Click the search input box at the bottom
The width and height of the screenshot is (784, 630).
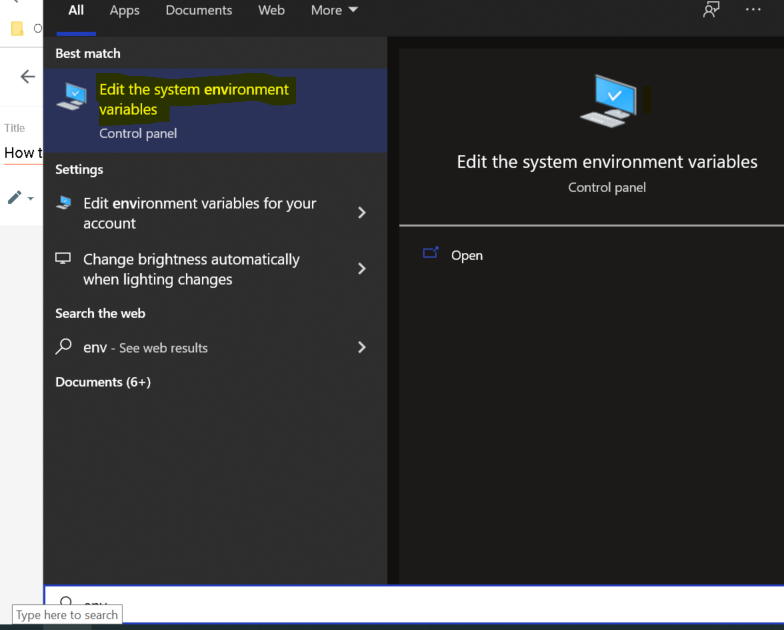[x=414, y=604]
